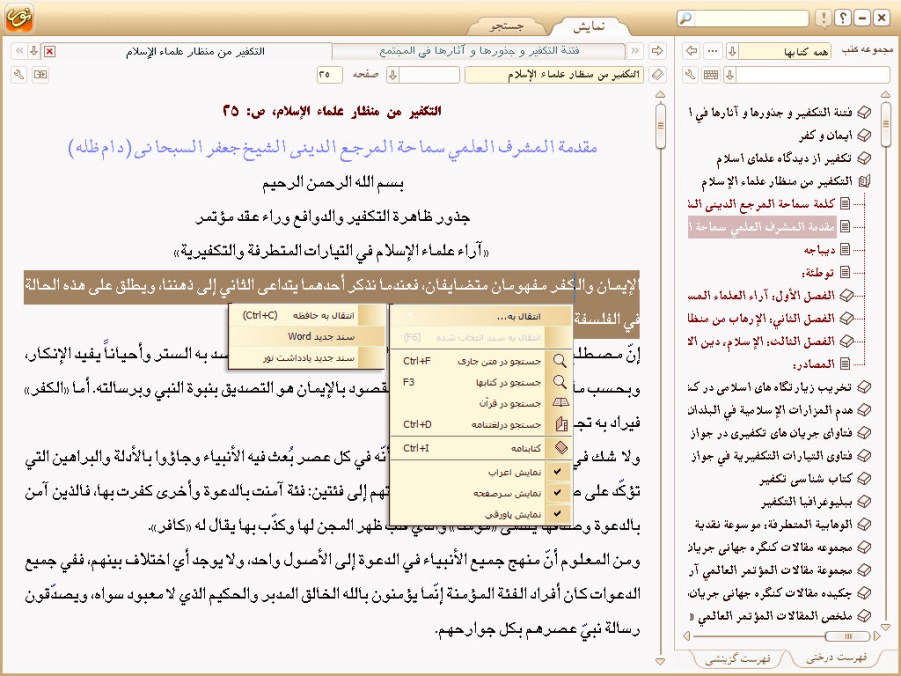Image resolution: width=901 pixels, height=676 pixels.
Task: Select انتقال به حافظه (Ctrl+C) submenu item
Action: [307, 316]
